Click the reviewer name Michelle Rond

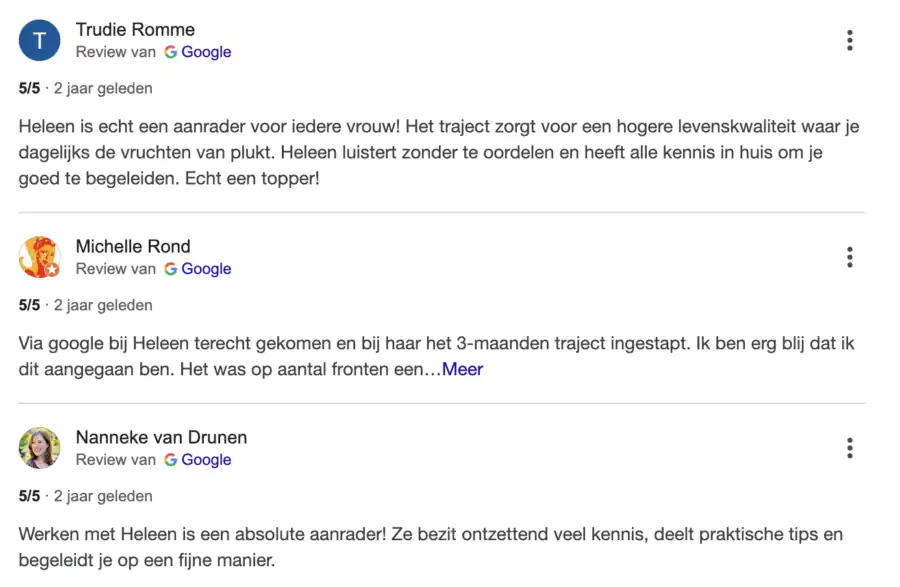[x=133, y=246]
